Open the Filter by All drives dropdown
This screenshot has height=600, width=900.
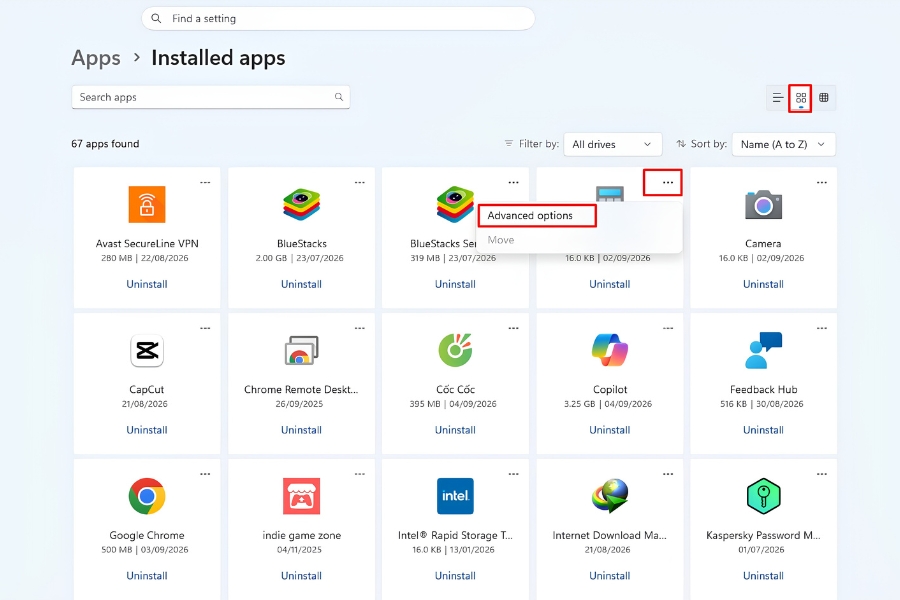click(x=612, y=144)
